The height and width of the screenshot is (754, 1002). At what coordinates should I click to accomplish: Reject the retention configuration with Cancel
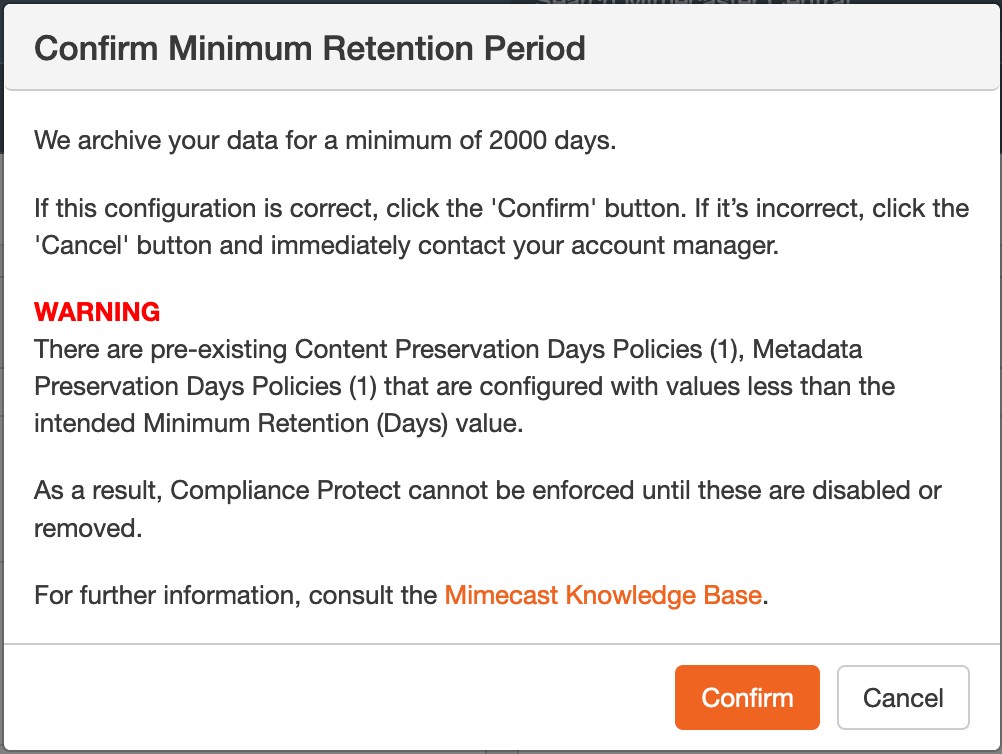click(903, 697)
